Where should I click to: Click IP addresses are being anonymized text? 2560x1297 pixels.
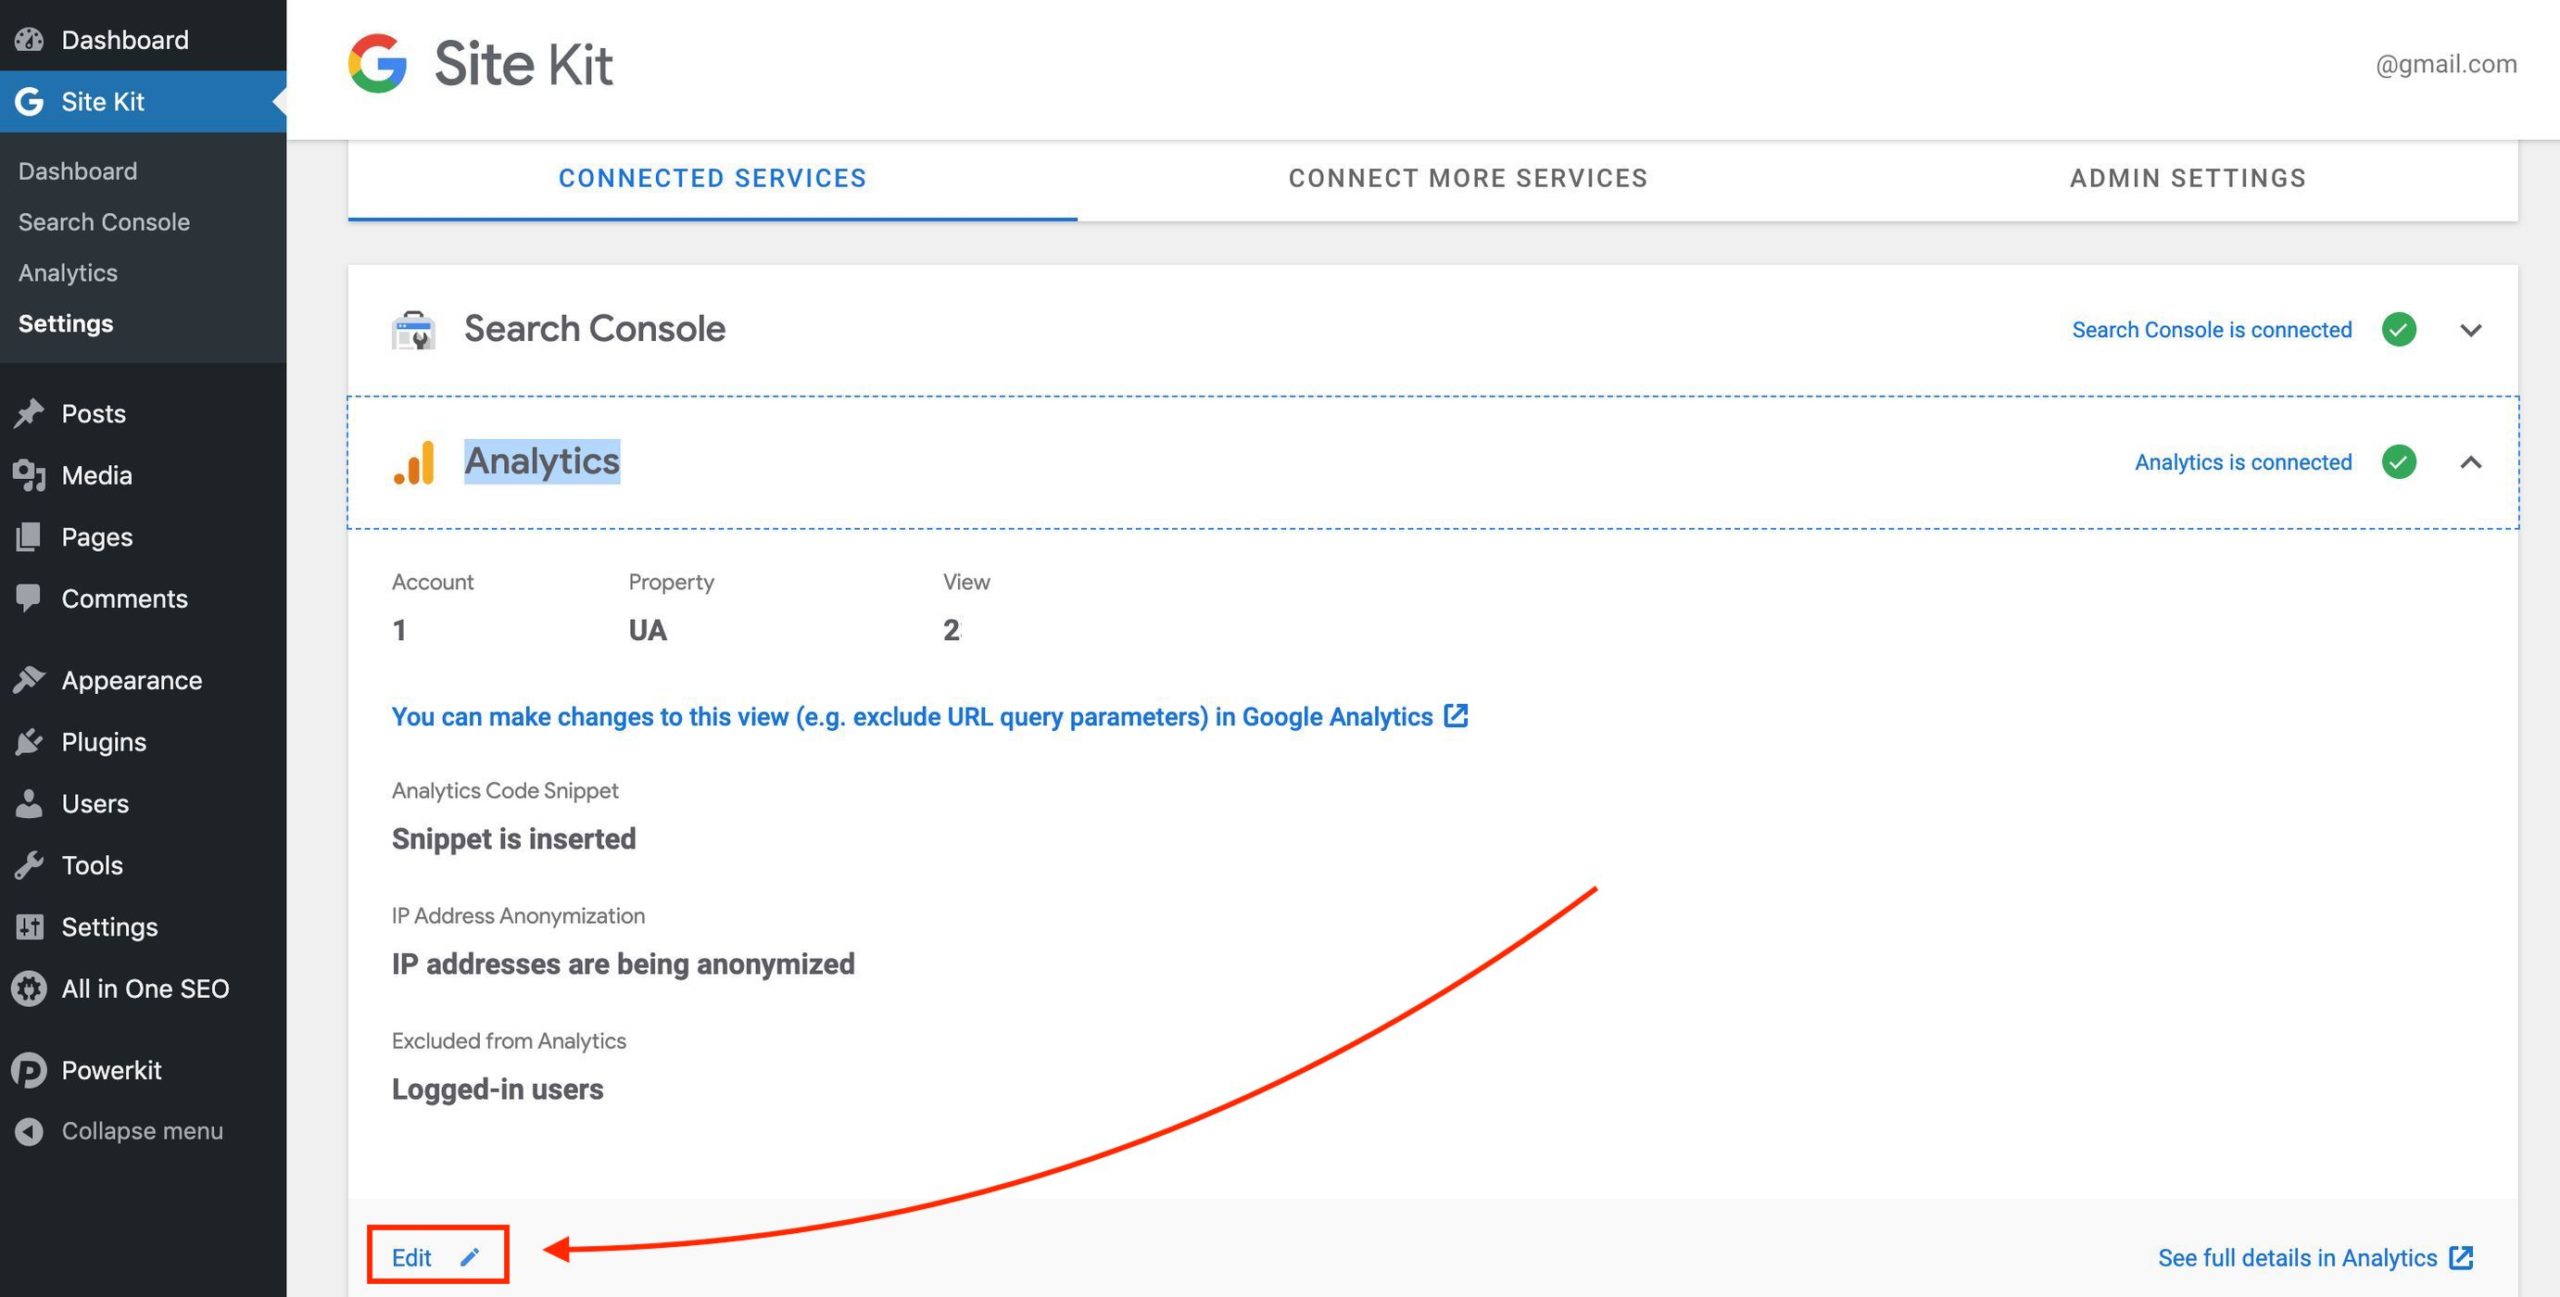[x=623, y=963]
